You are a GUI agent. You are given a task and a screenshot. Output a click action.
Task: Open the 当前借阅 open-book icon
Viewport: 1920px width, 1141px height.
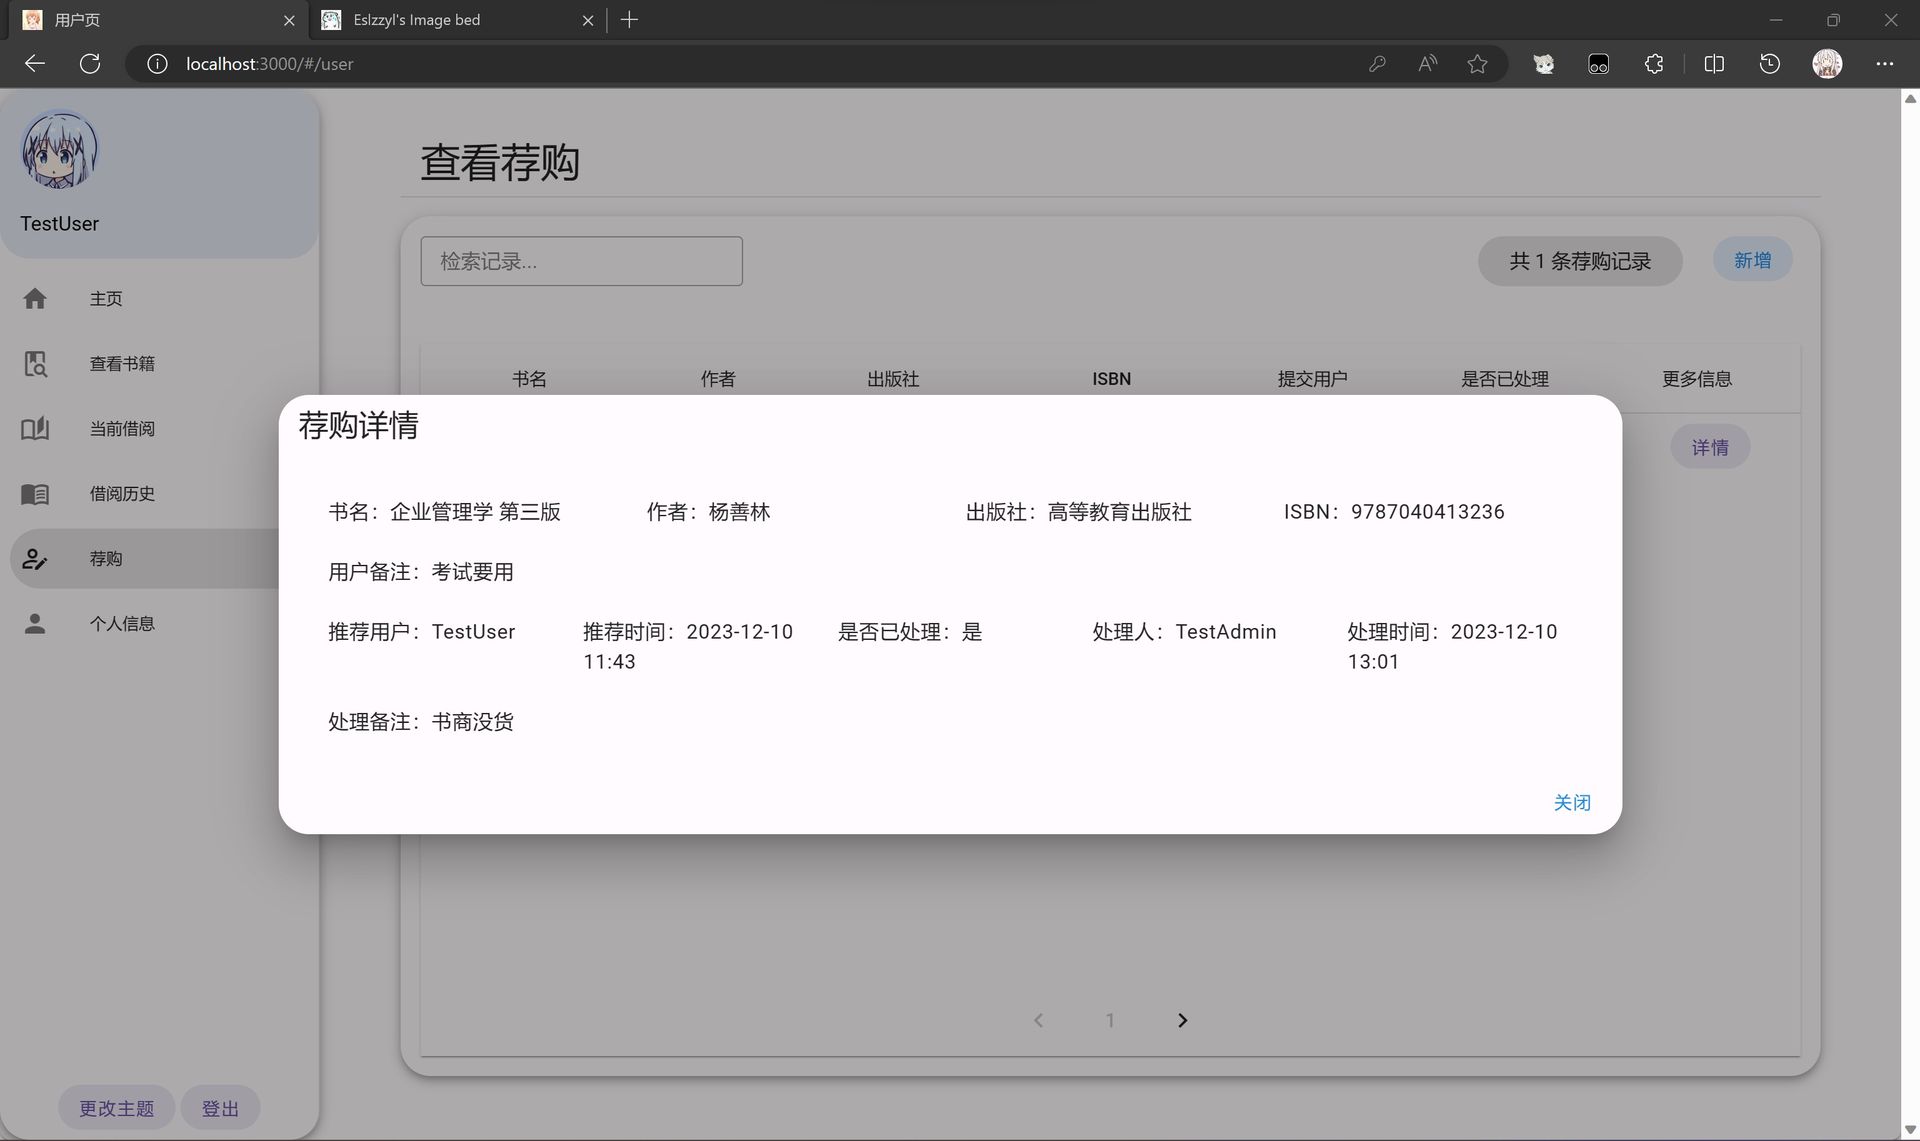35,428
